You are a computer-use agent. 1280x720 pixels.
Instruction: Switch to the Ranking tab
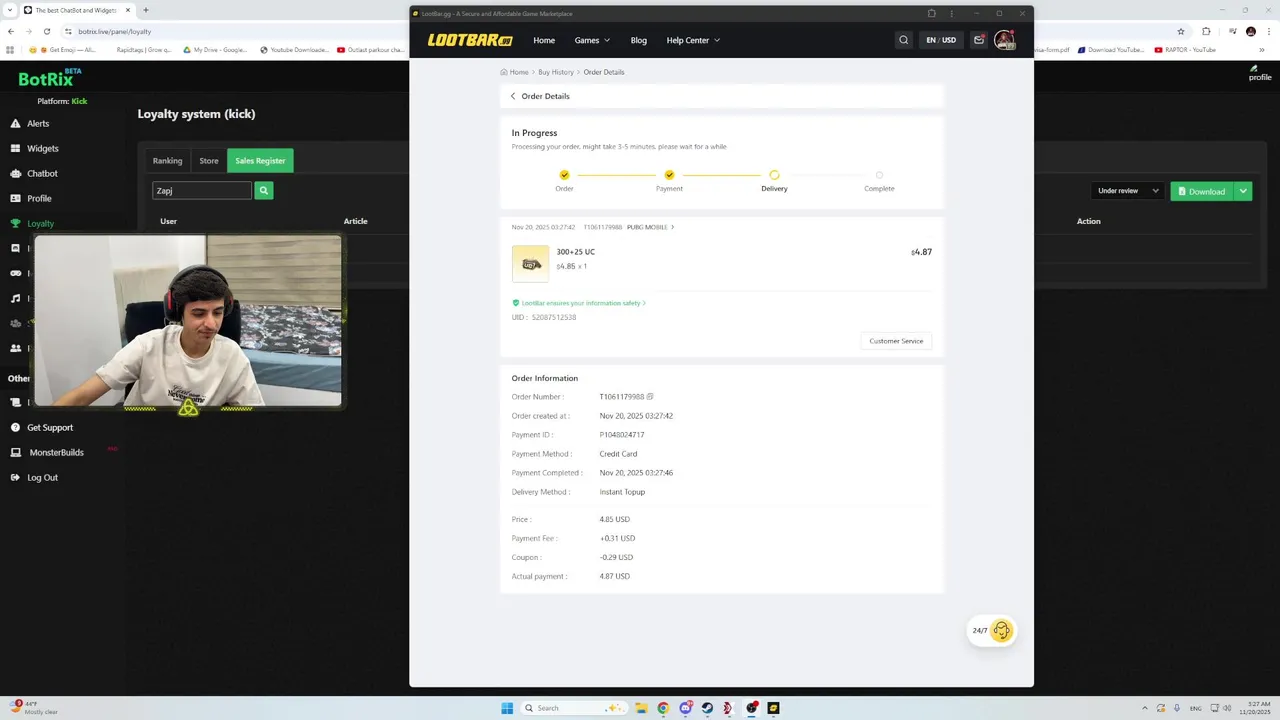(x=167, y=160)
